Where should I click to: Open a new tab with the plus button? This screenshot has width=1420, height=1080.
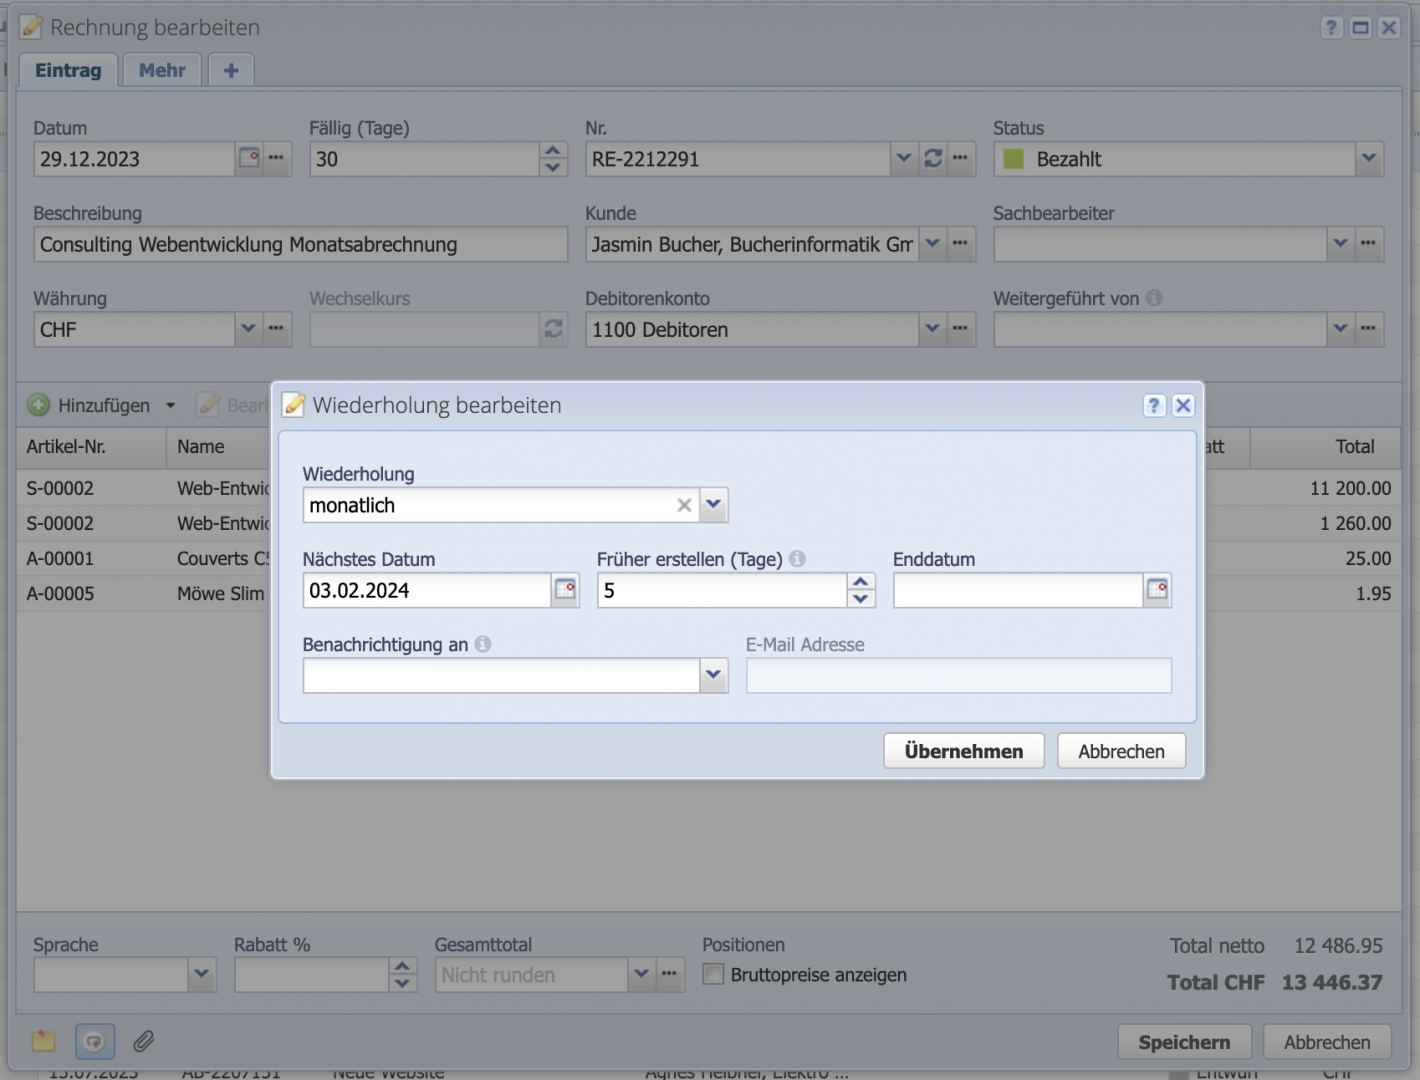pyautogui.click(x=230, y=69)
